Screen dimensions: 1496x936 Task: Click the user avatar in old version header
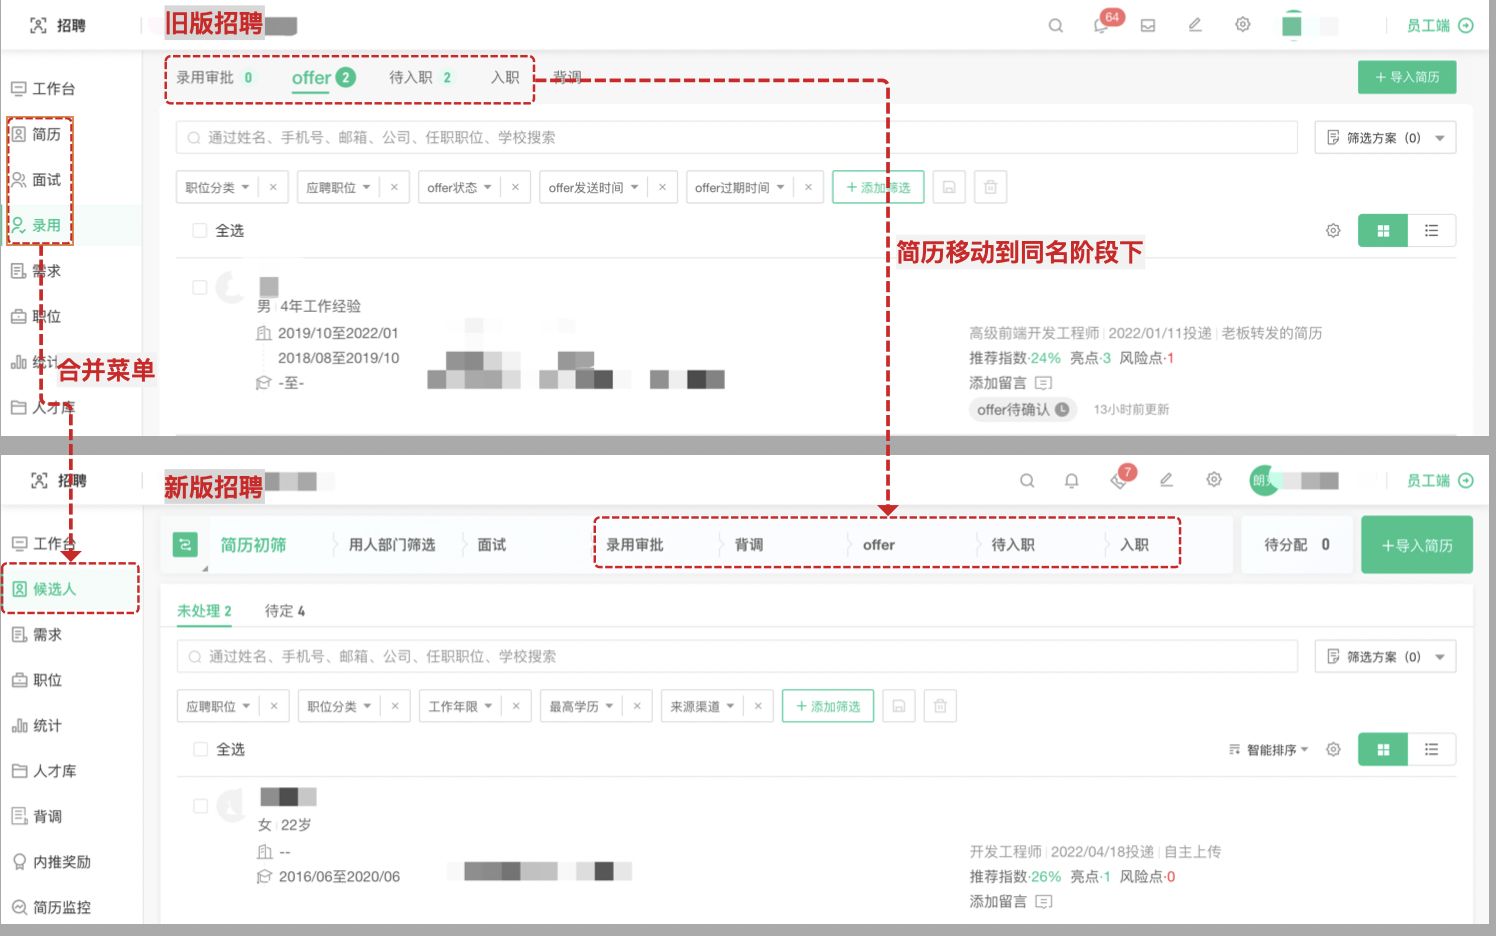click(x=1292, y=26)
